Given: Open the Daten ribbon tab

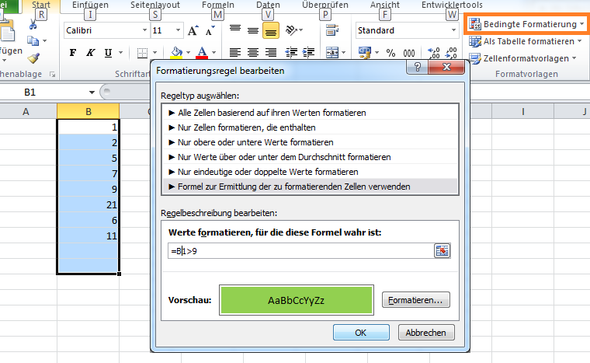Looking at the screenshot, I should coord(268,5).
